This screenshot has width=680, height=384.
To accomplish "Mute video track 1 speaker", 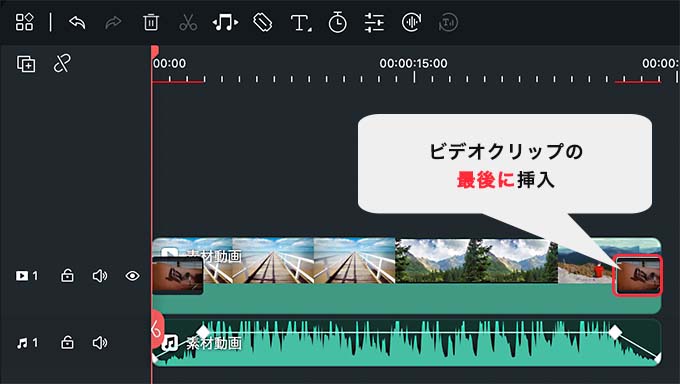I will click(100, 276).
